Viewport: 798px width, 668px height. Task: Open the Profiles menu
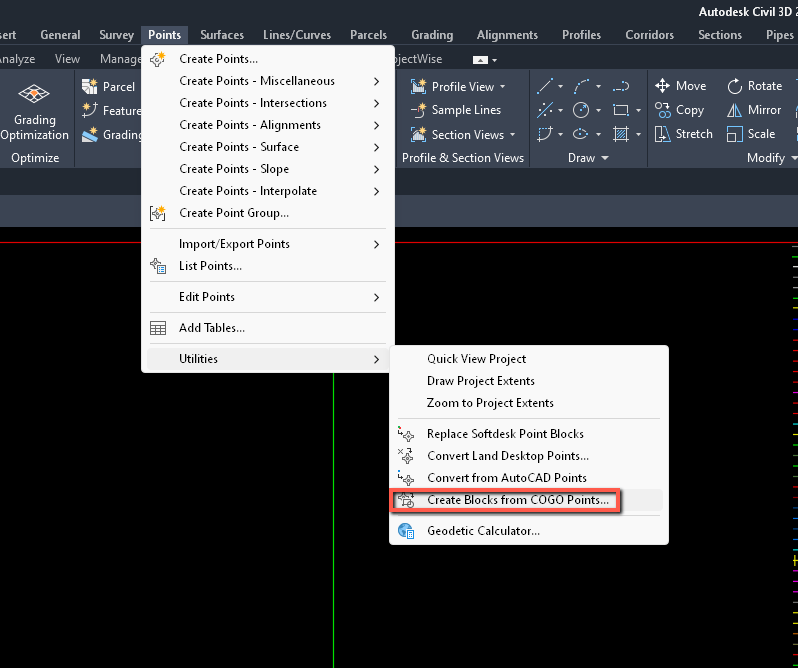click(x=581, y=35)
